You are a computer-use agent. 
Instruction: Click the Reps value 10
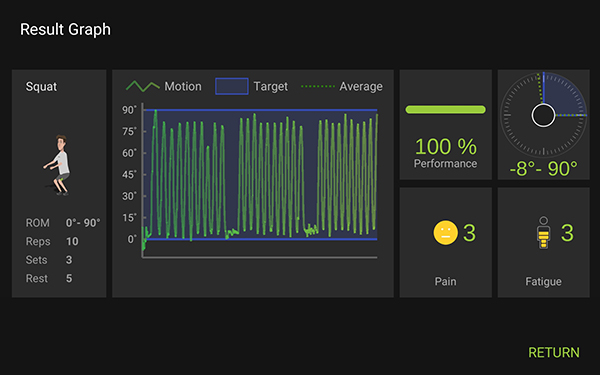tap(72, 241)
